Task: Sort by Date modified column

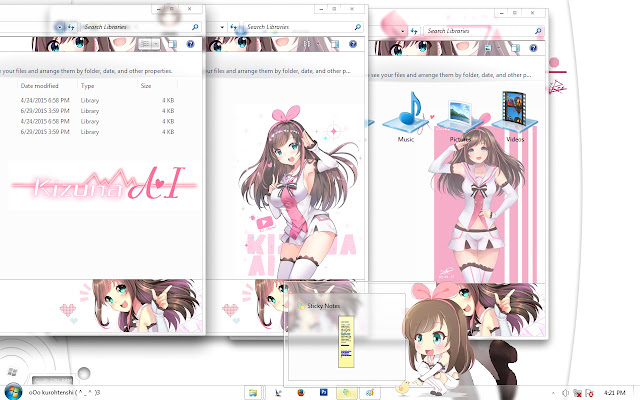Action: (40, 86)
